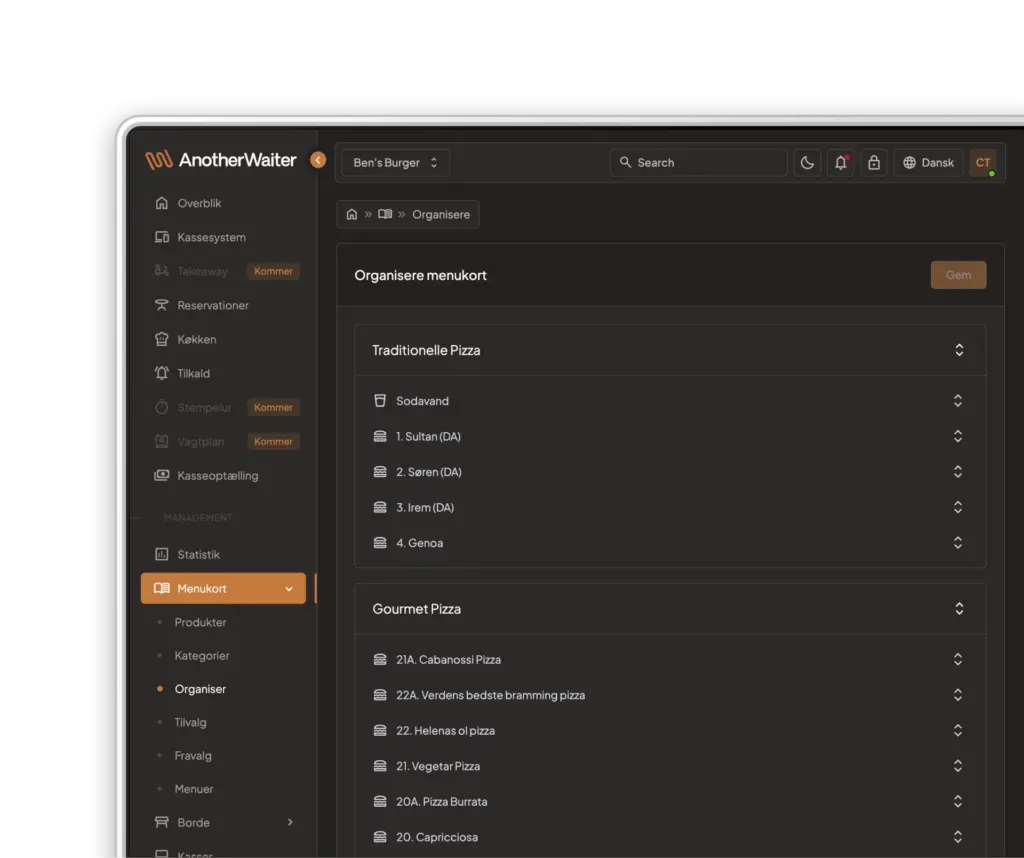Click the lock screen padlock icon
1024x858 pixels.
(x=874, y=163)
